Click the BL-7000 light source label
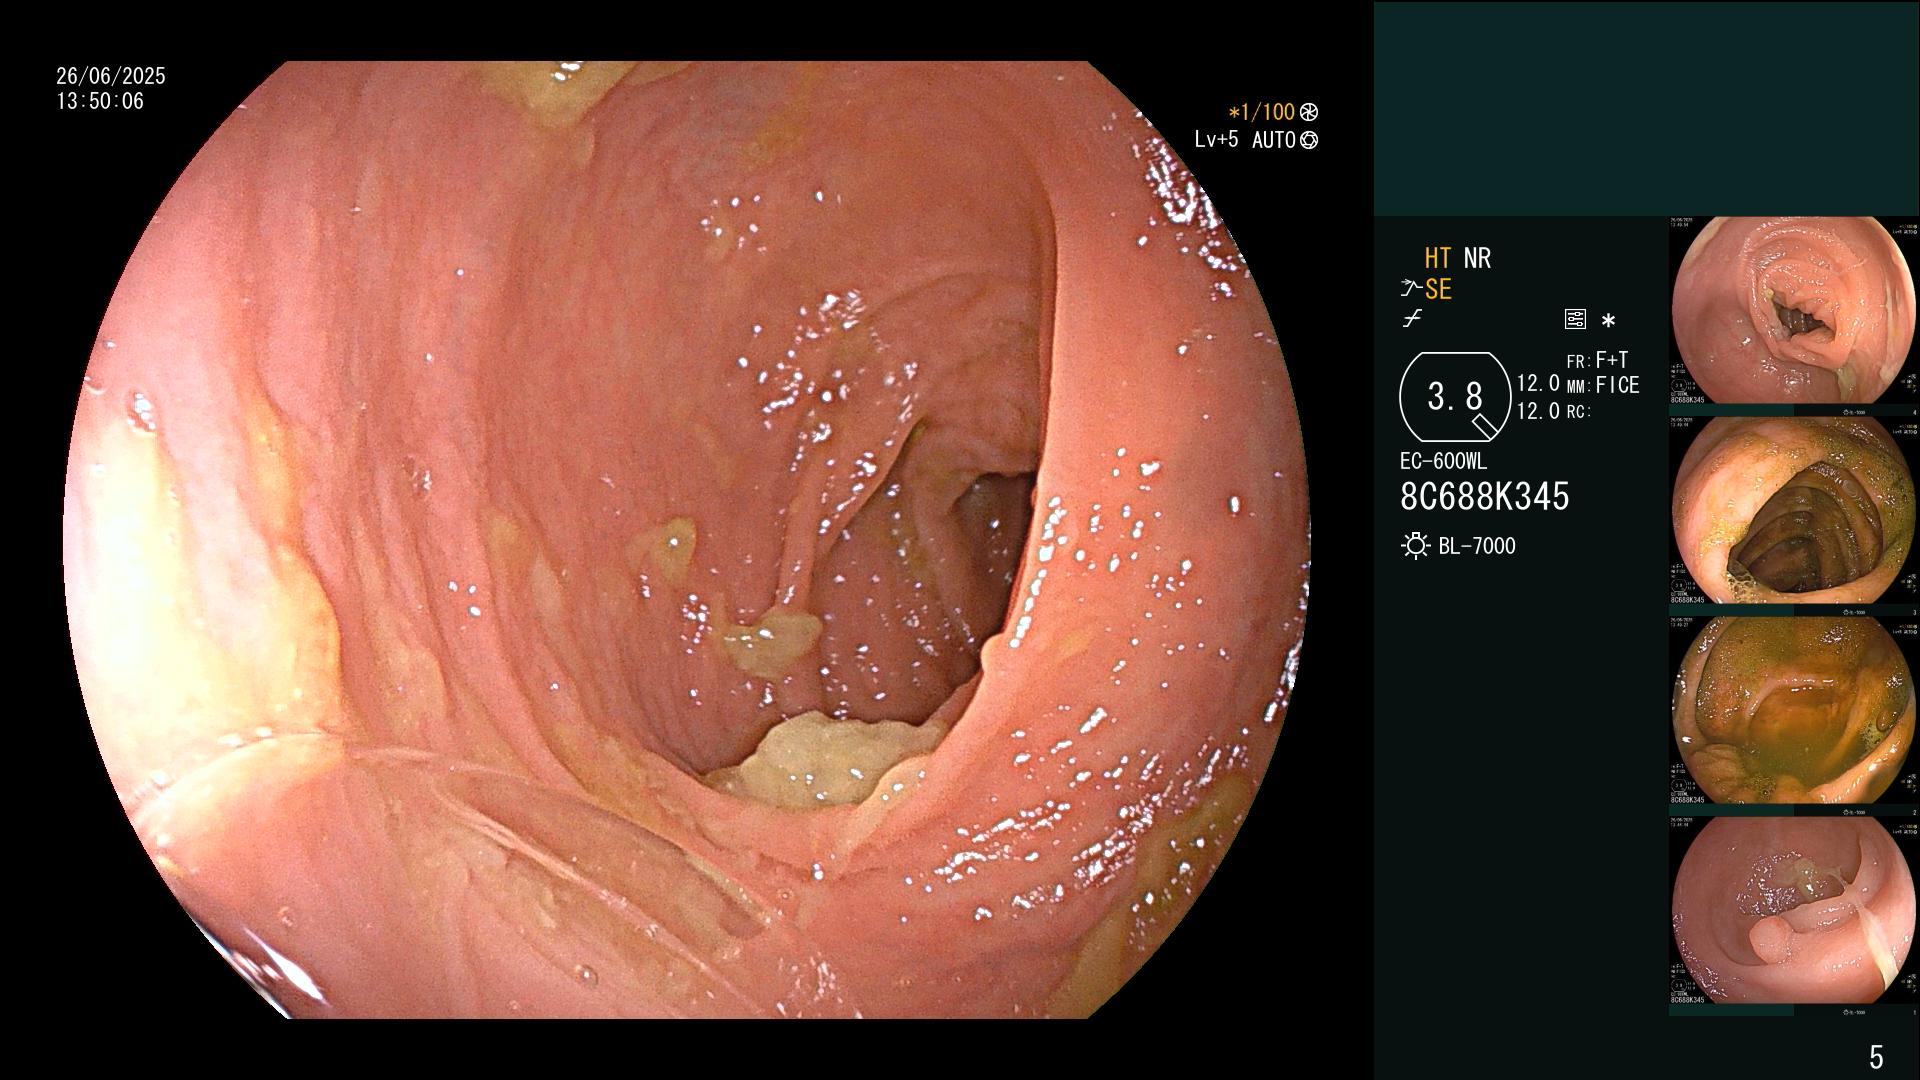 point(1477,546)
